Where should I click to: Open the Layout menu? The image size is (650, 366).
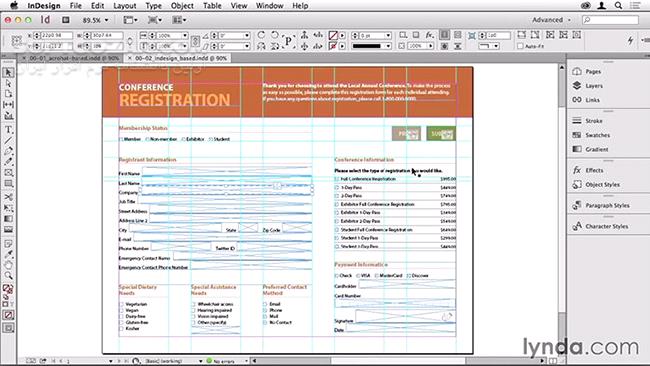pos(124,6)
